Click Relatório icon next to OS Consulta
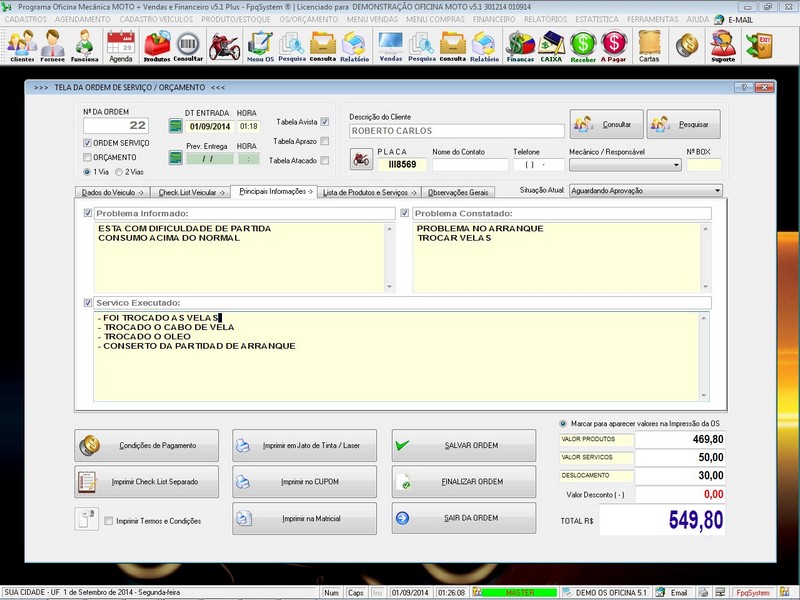800x600 pixels. point(354,45)
